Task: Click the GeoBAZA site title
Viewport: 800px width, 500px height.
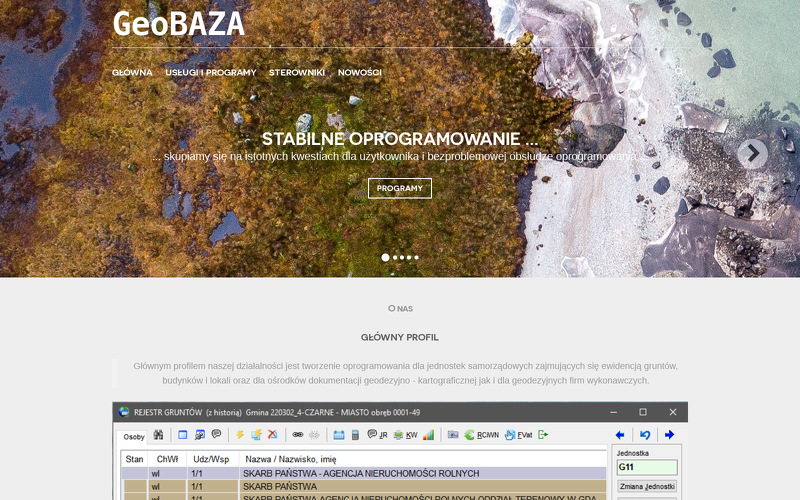Action: tap(179, 24)
